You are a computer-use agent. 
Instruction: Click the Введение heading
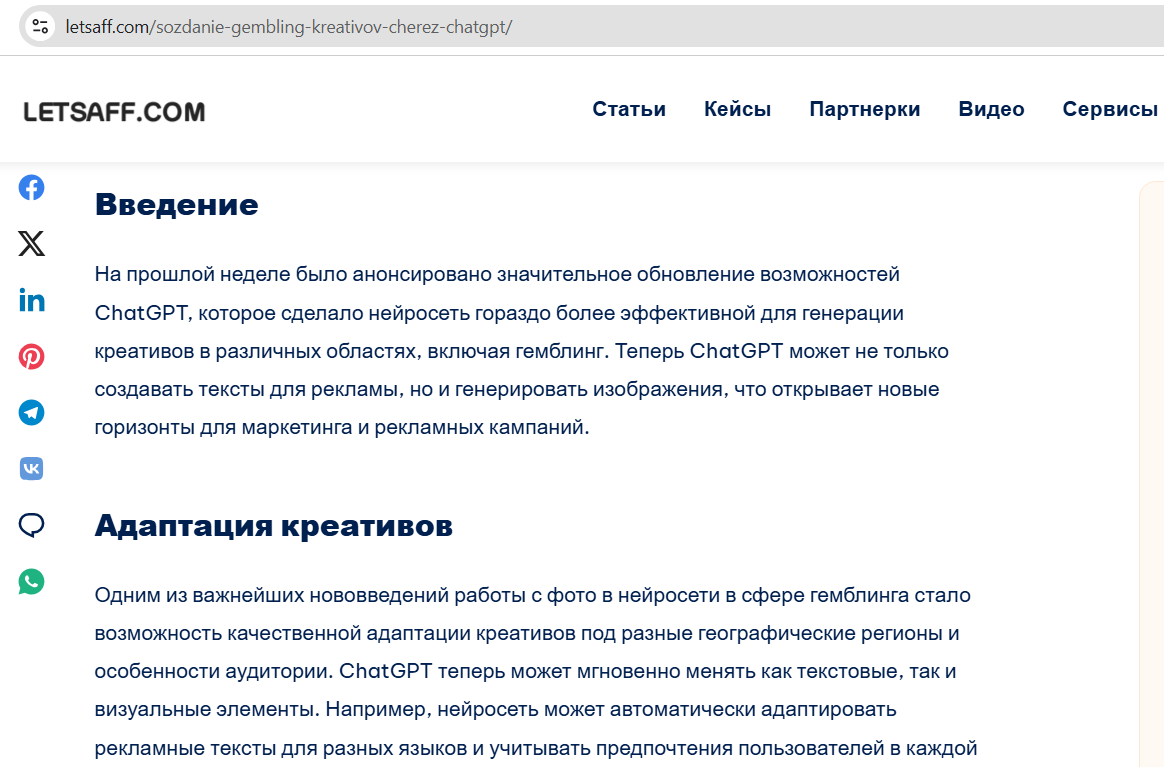click(x=177, y=204)
